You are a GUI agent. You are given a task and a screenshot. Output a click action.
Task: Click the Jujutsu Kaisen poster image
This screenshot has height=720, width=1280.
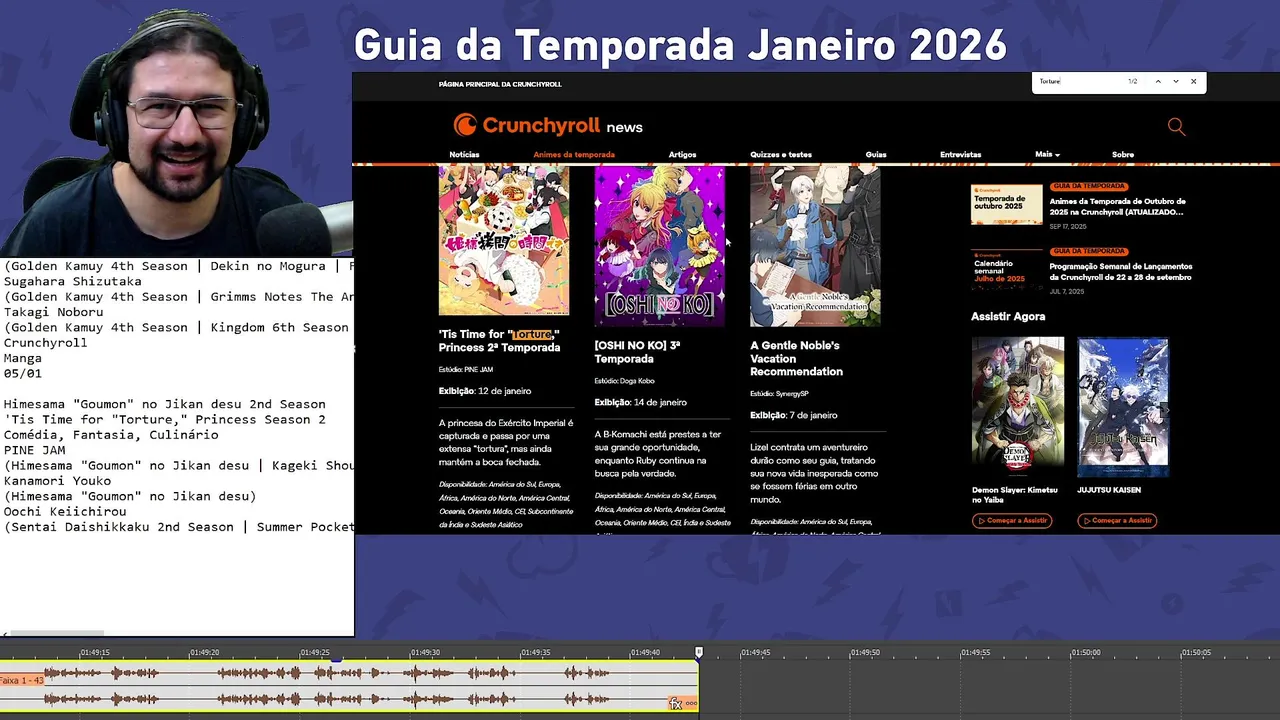click(1123, 407)
